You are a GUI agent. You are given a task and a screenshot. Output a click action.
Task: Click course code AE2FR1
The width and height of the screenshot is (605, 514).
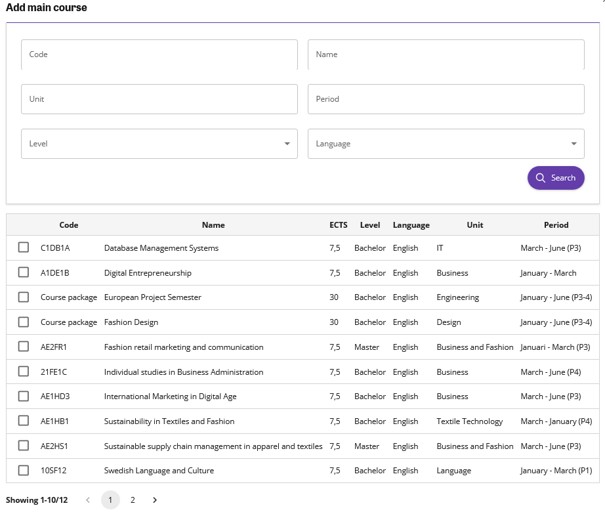(x=54, y=347)
